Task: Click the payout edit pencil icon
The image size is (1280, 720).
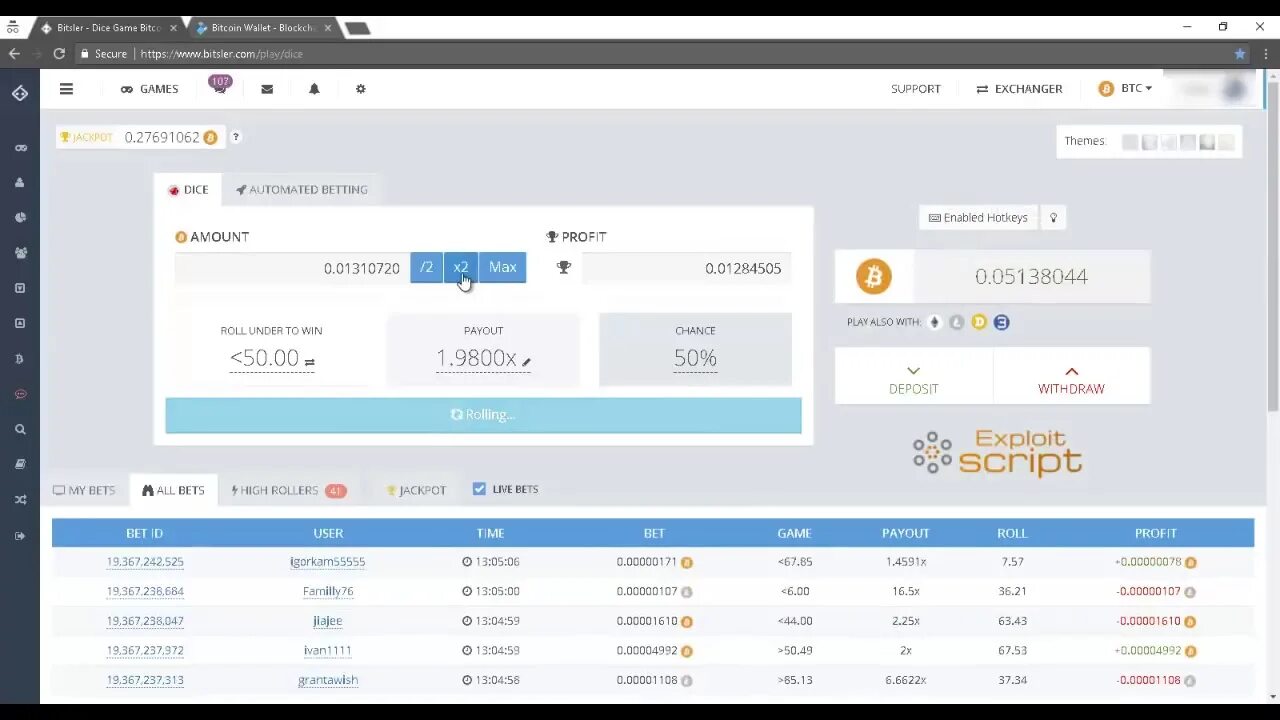Action: pos(526,362)
